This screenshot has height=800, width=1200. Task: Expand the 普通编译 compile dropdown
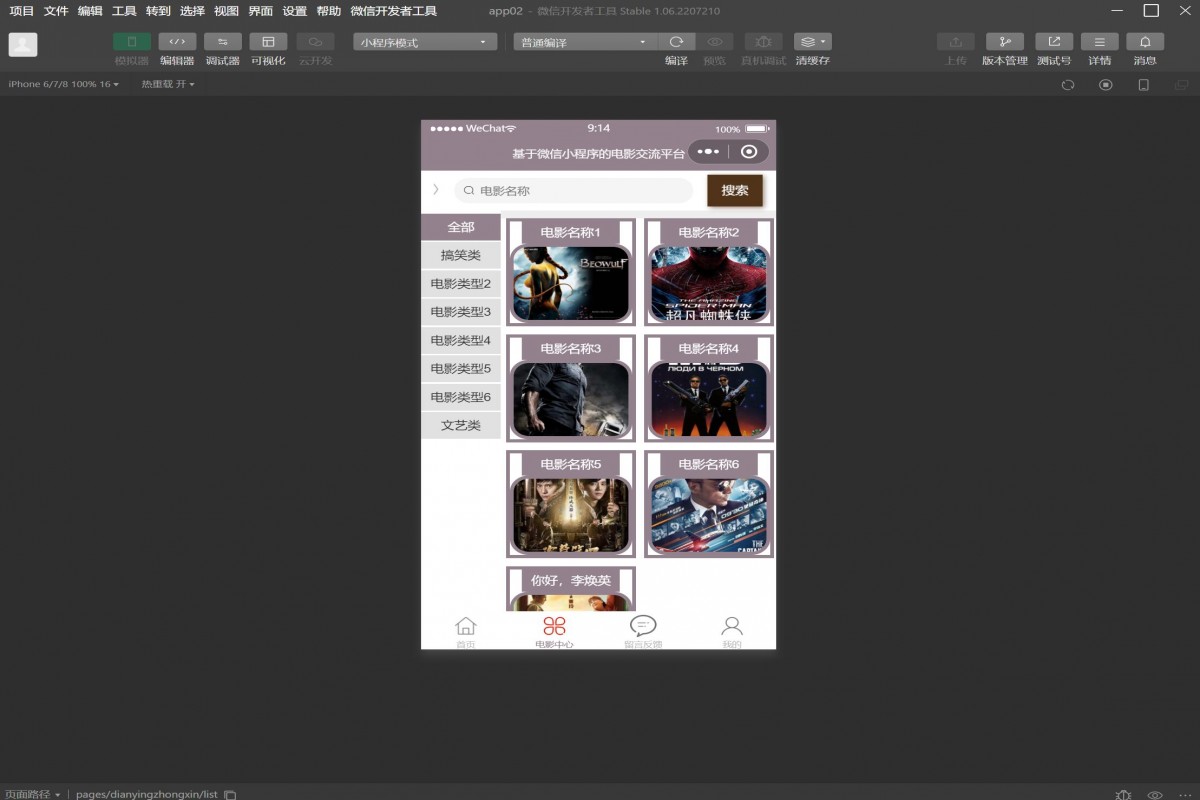pyautogui.click(x=585, y=42)
